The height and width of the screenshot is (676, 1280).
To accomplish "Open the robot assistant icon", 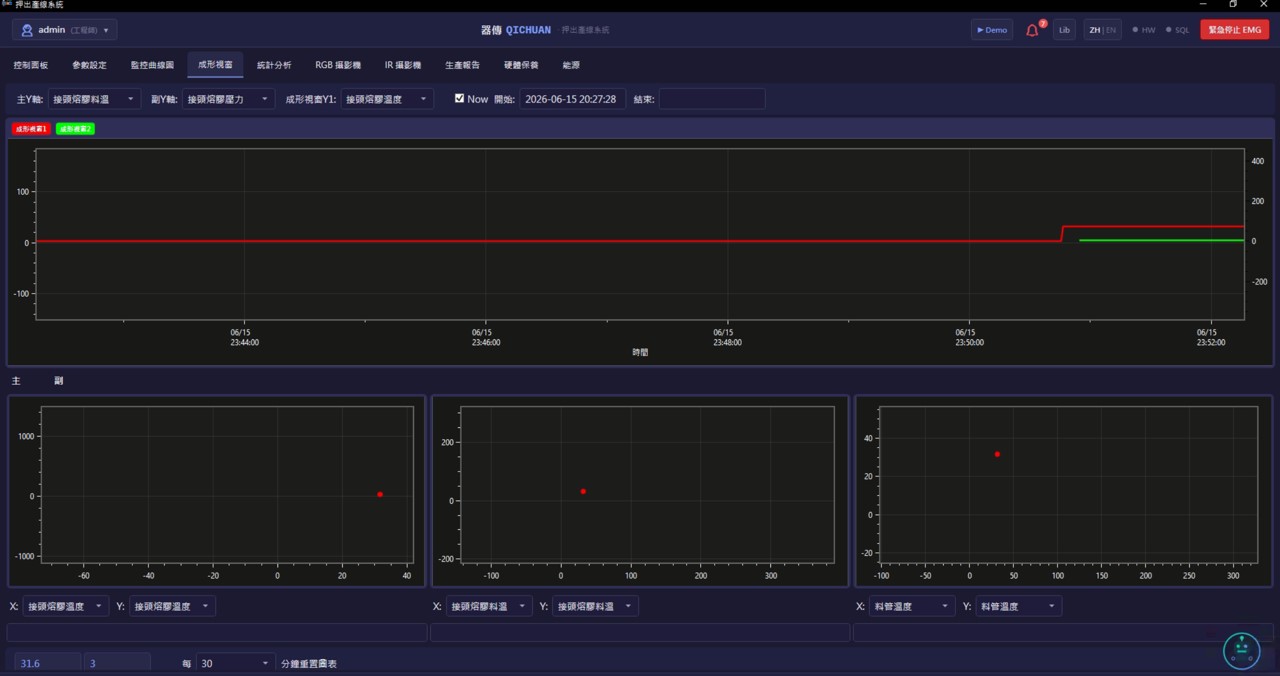I will tap(1242, 651).
